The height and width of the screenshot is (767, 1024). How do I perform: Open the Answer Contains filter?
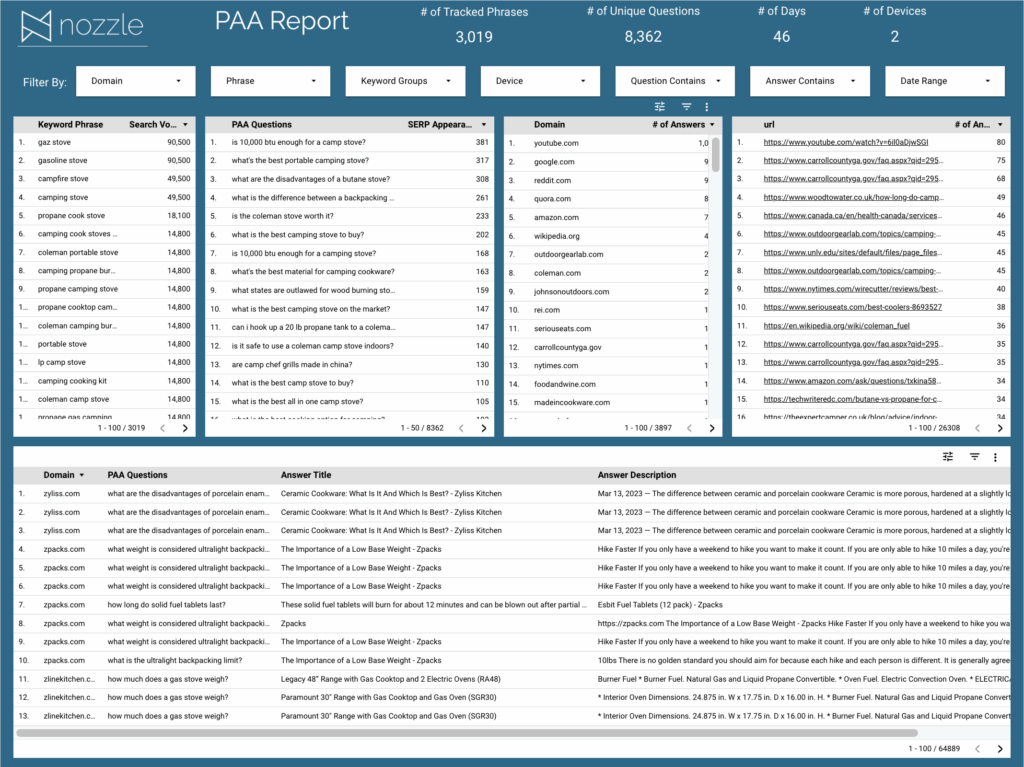[x=810, y=81]
